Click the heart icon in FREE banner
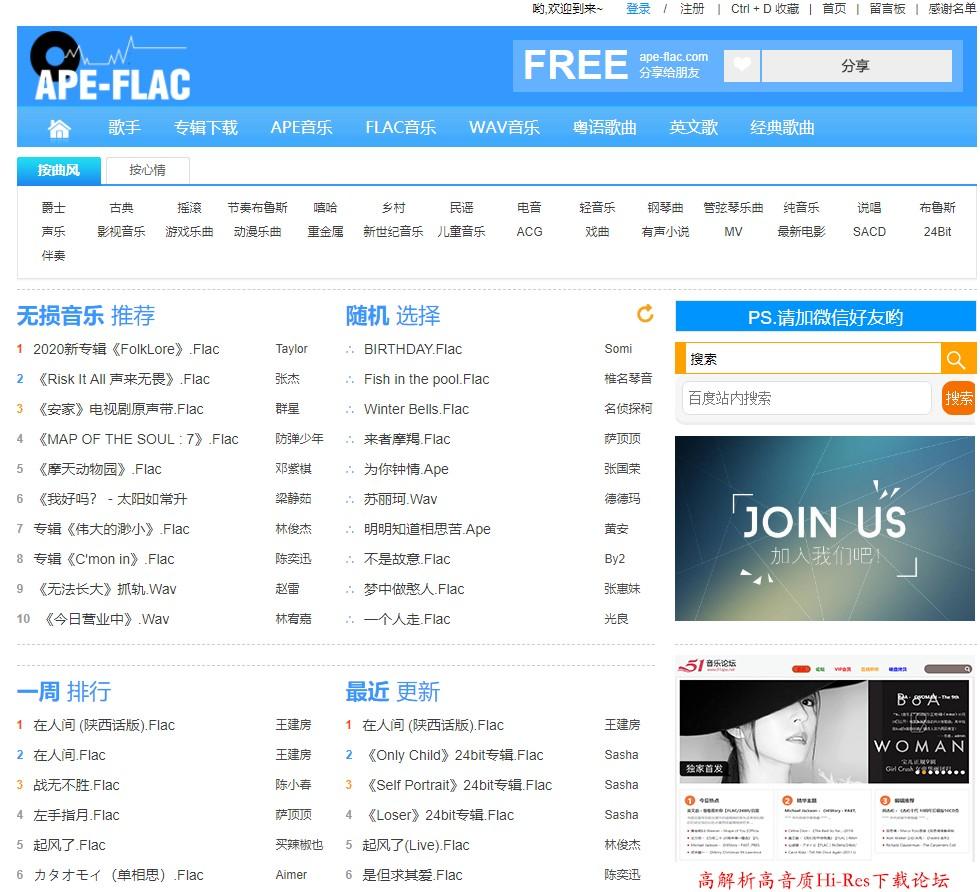980x892 pixels. (x=741, y=66)
